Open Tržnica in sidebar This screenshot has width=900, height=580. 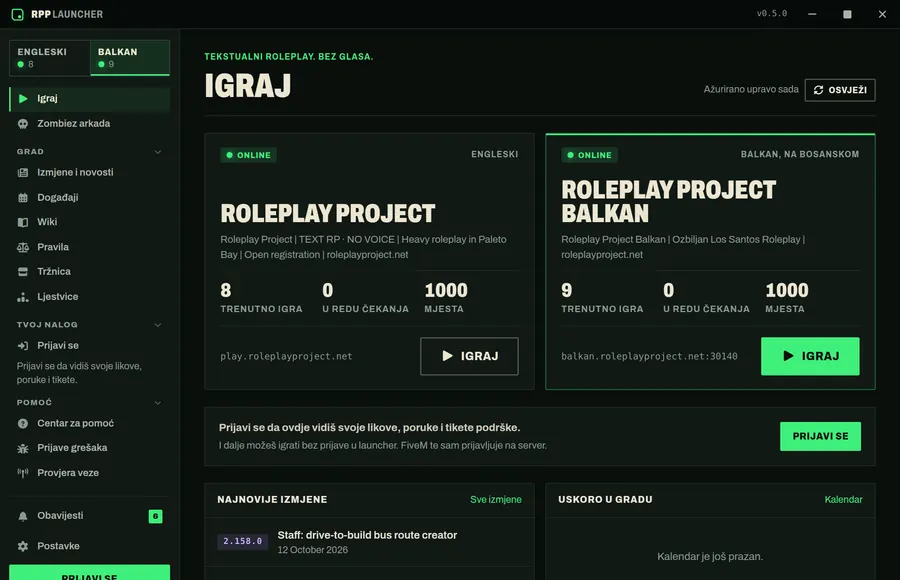[x=90, y=272]
